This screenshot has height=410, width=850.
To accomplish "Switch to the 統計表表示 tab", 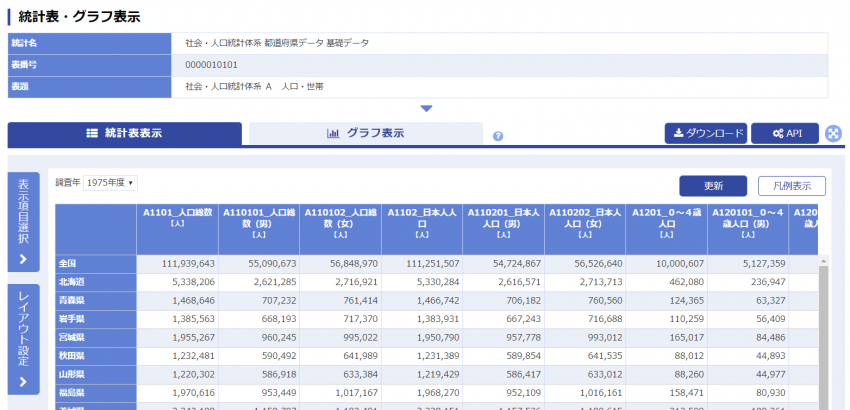I will pyautogui.click(x=125, y=133).
